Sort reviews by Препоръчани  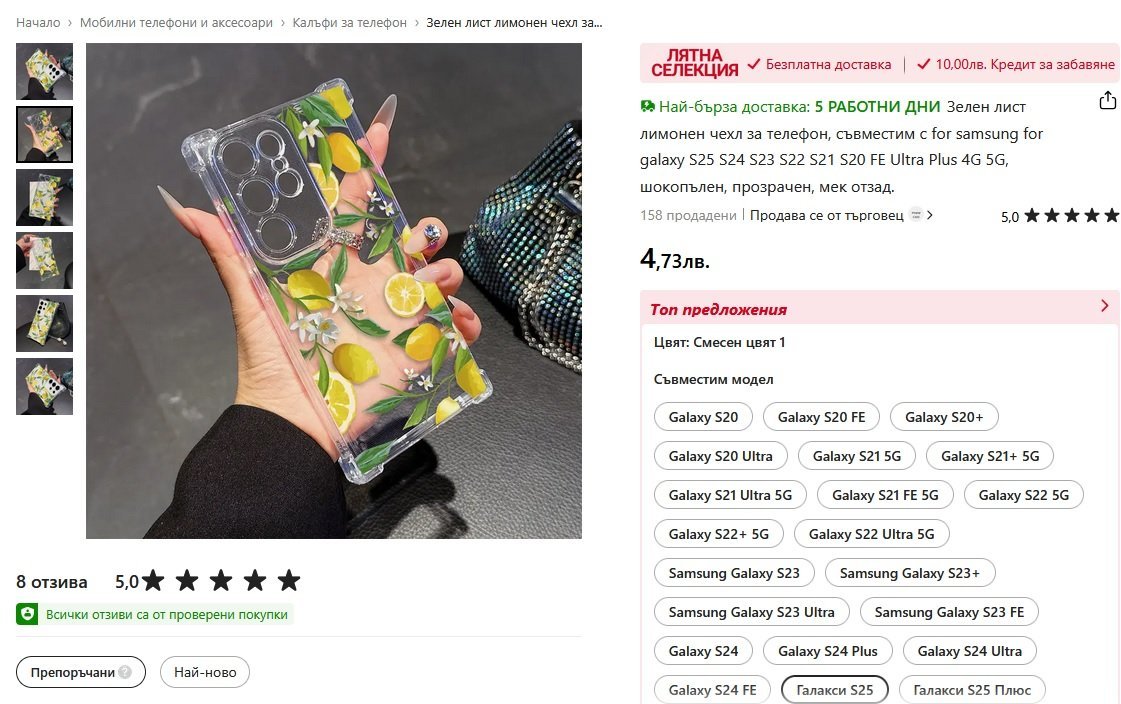coord(81,673)
